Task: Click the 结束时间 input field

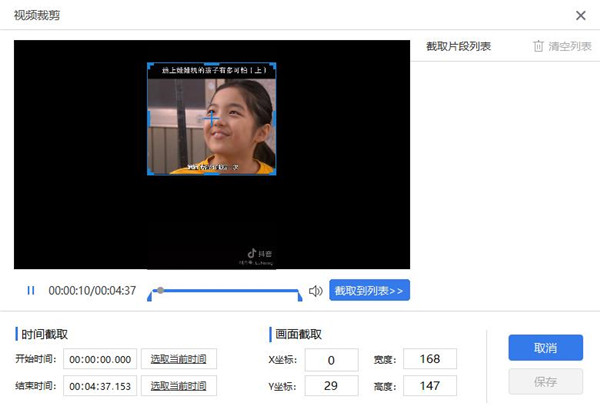Action: pyautogui.click(x=100, y=386)
